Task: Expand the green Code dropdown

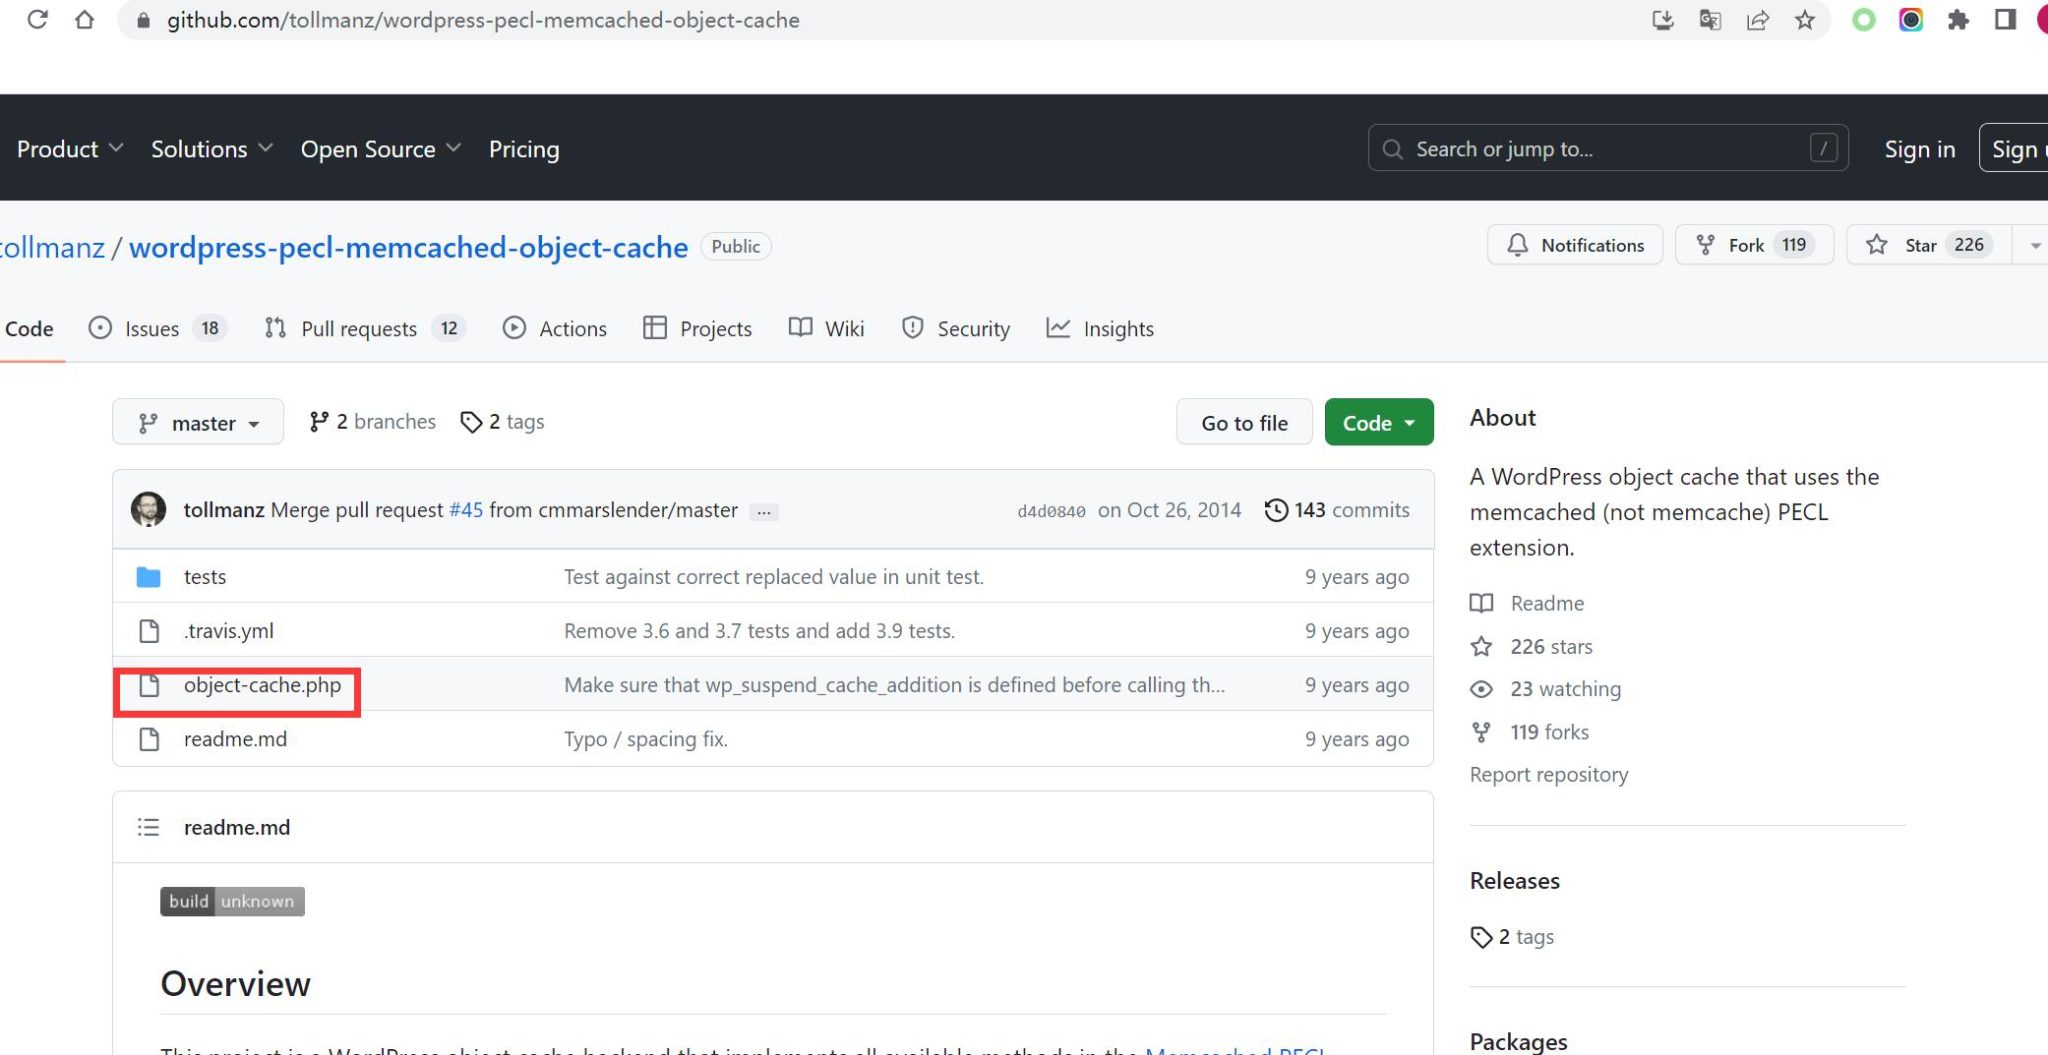Action: (x=1378, y=423)
